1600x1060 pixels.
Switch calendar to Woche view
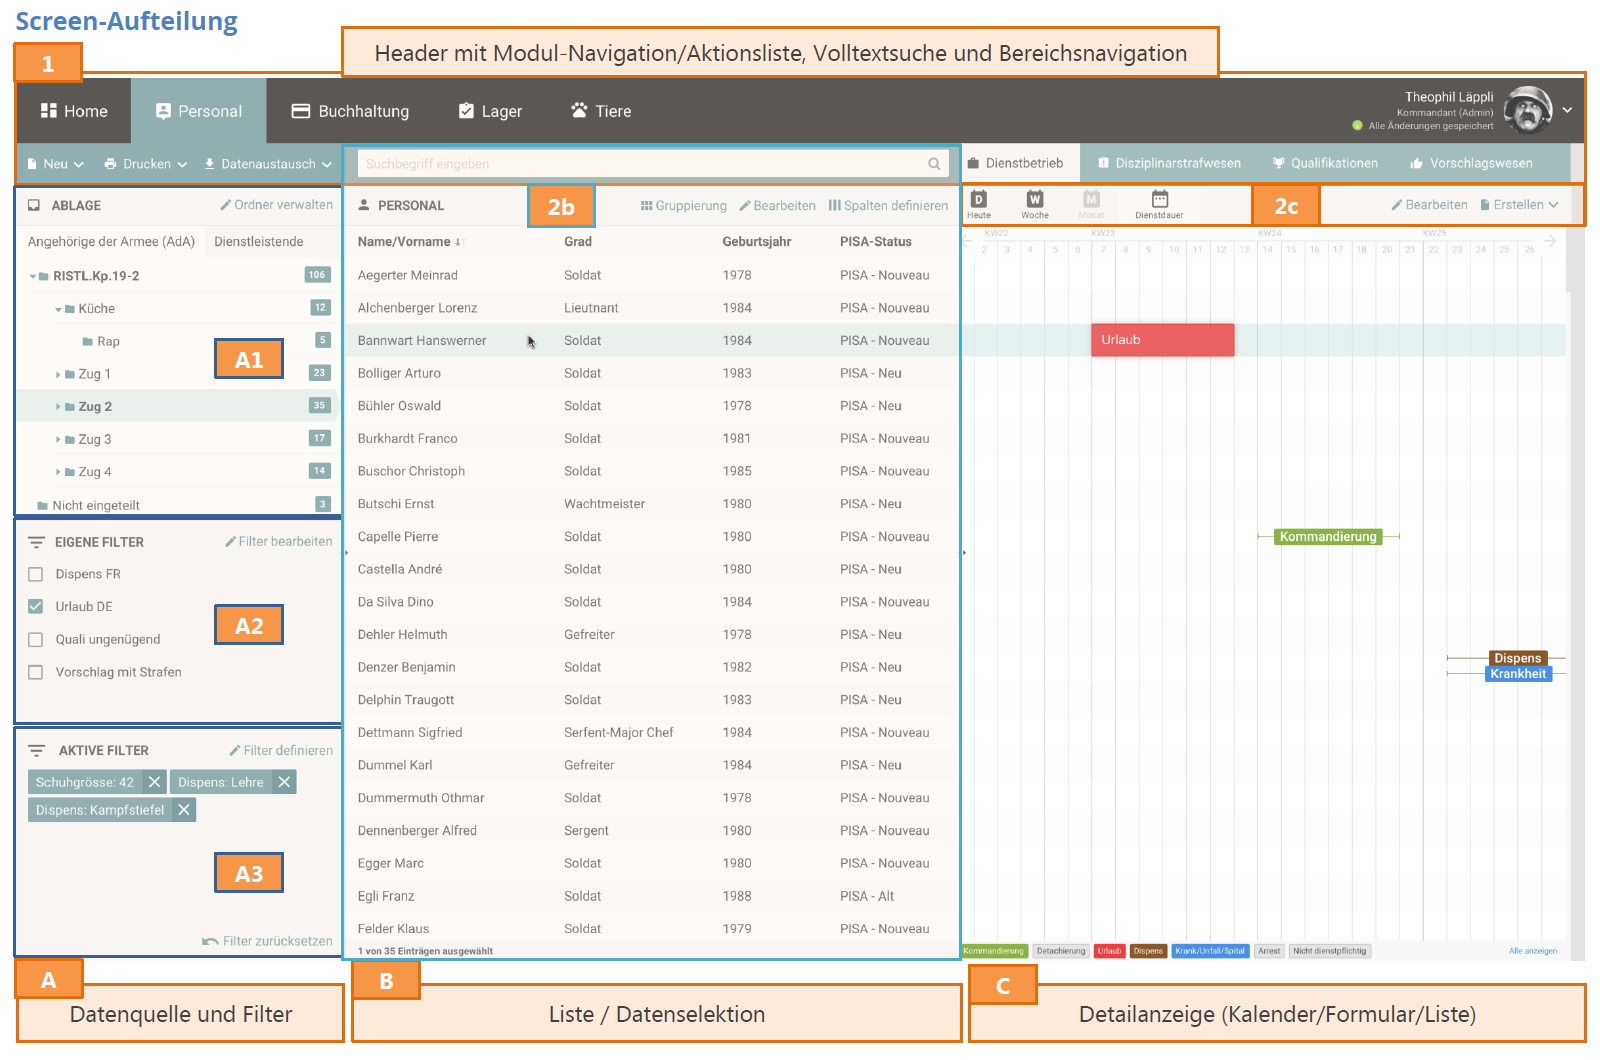tap(1035, 201)
